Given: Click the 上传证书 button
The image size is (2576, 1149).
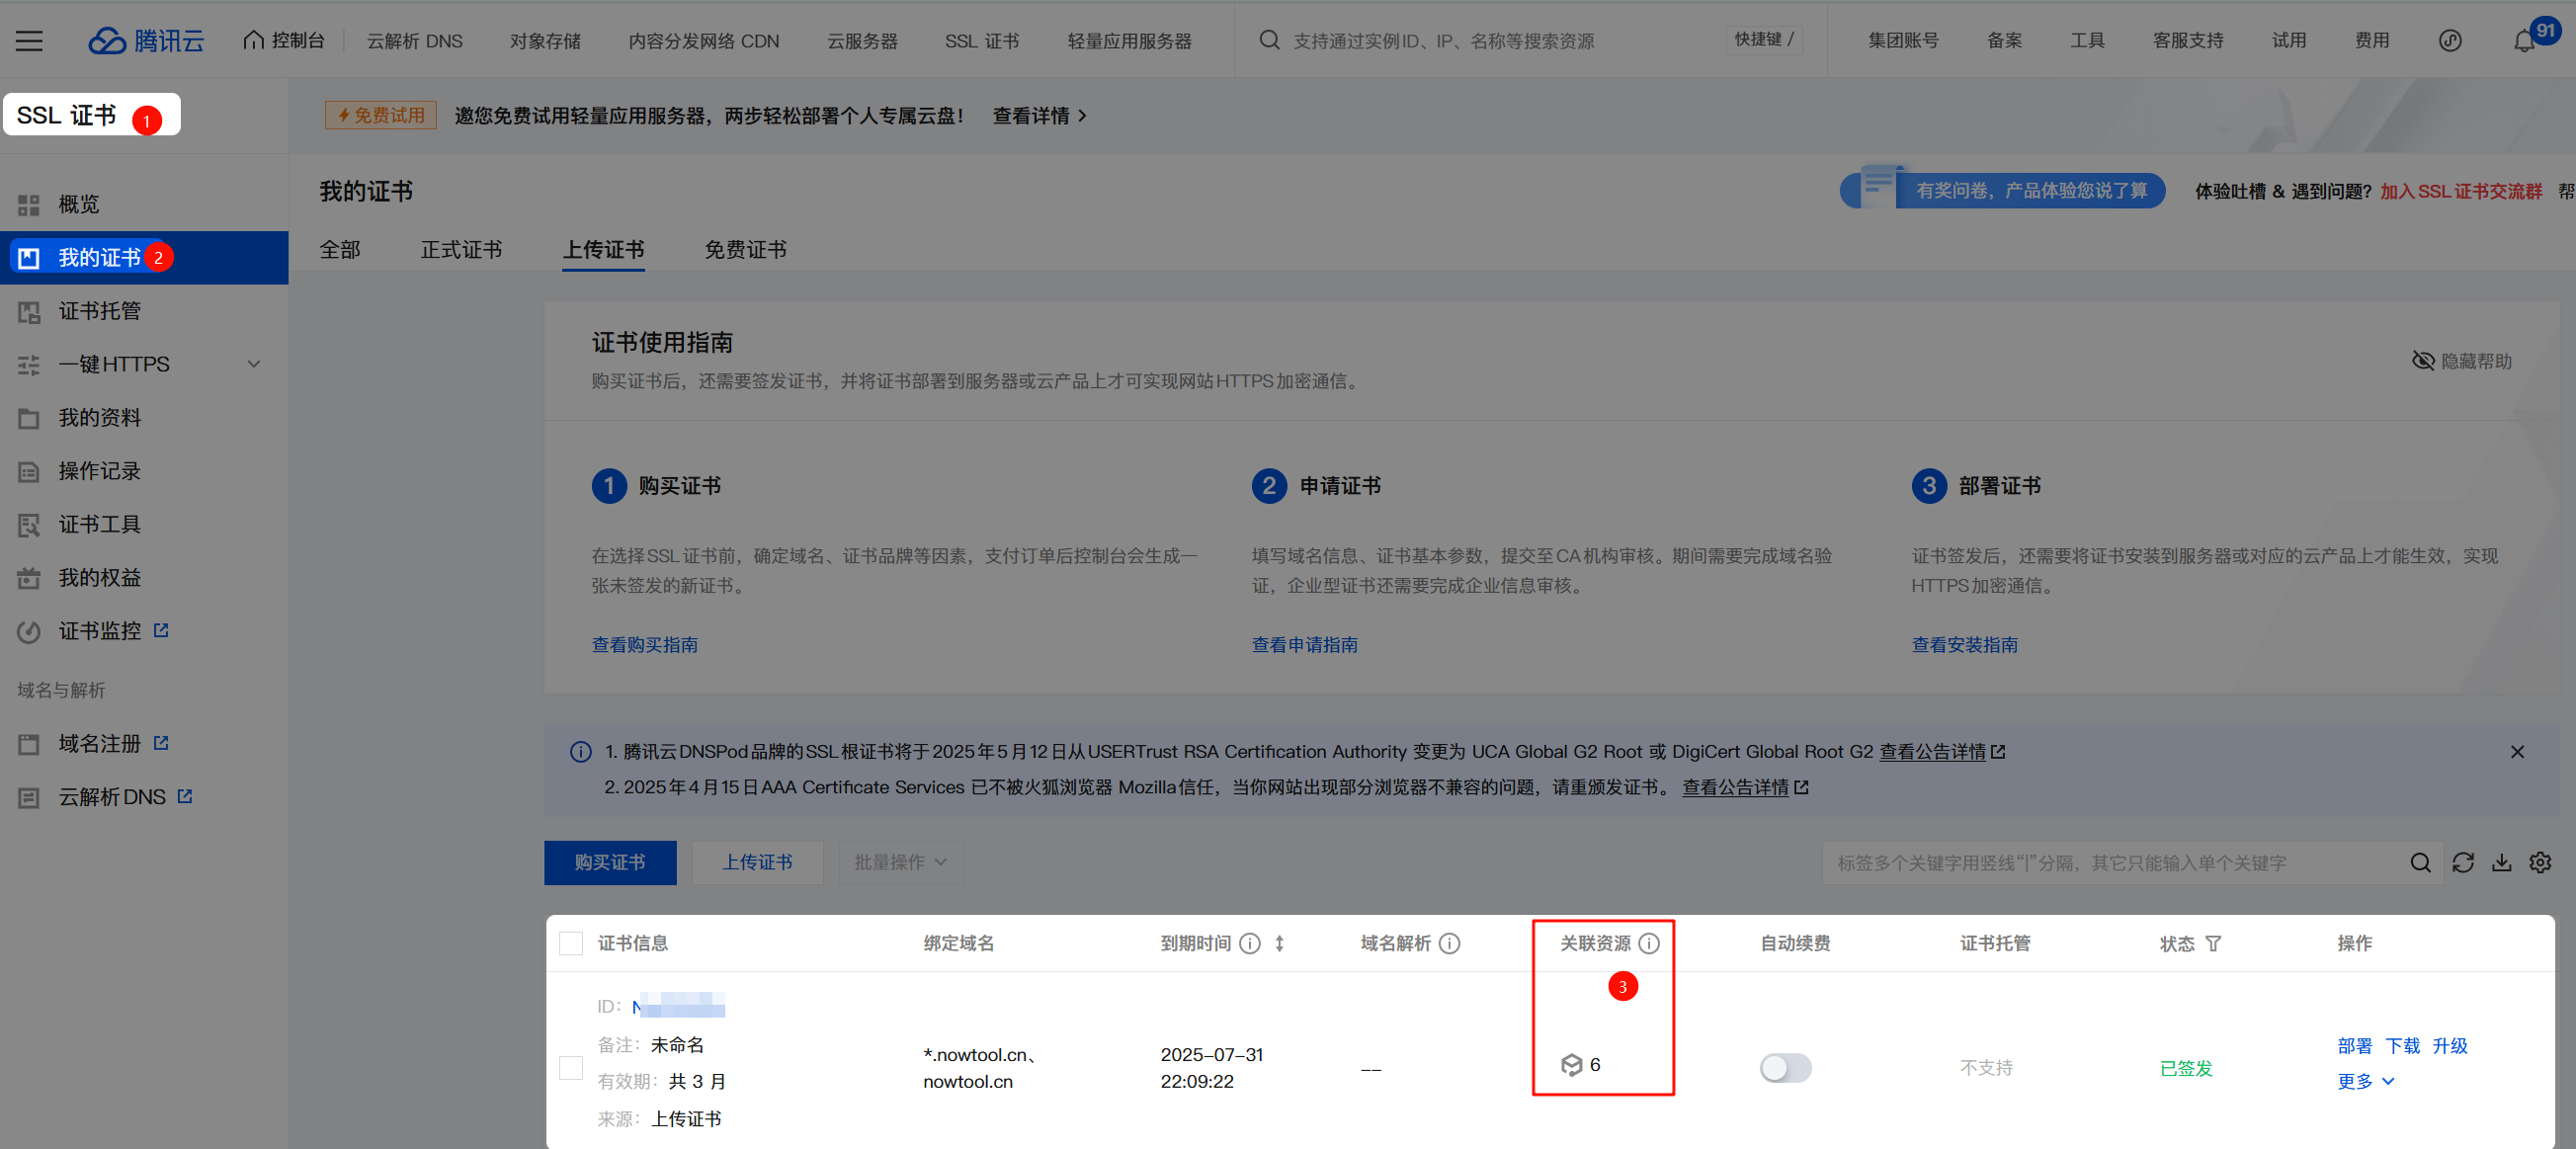Looking at the screenshot, I should [x=757, y=862].
